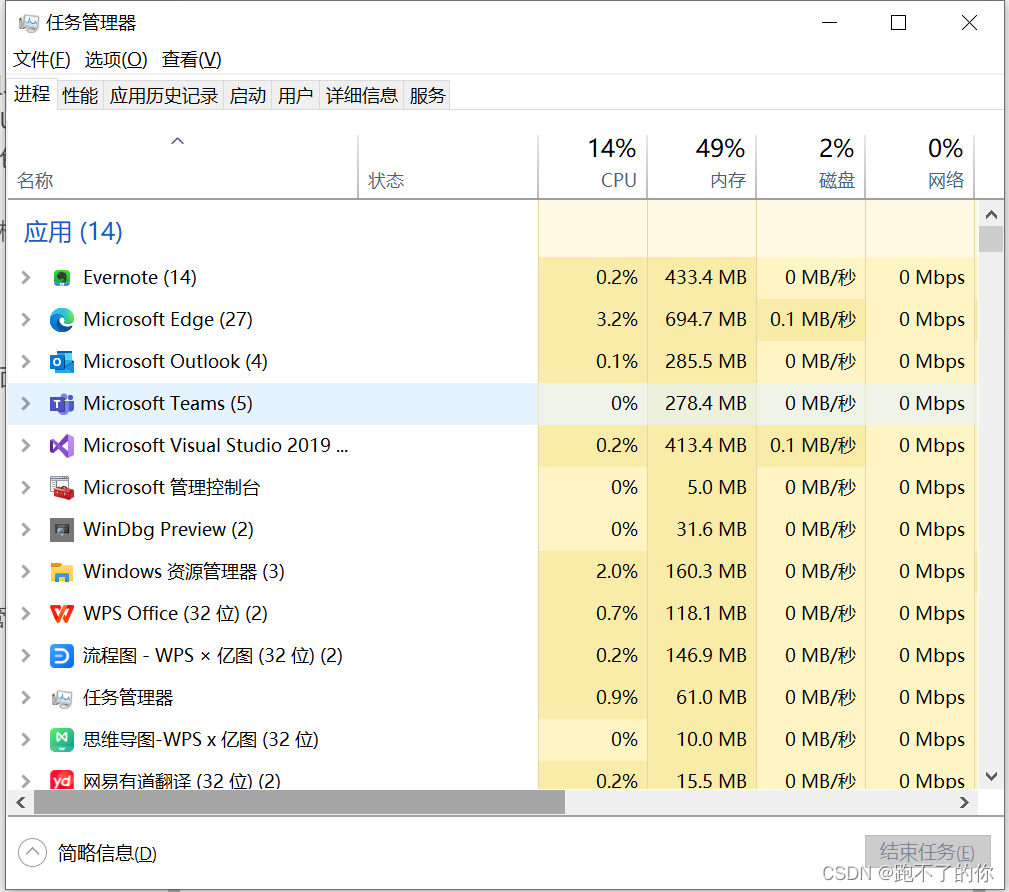Click the 694.7 MB memory value
Screen dimensions: 1009x892
[x=706, y=320]
